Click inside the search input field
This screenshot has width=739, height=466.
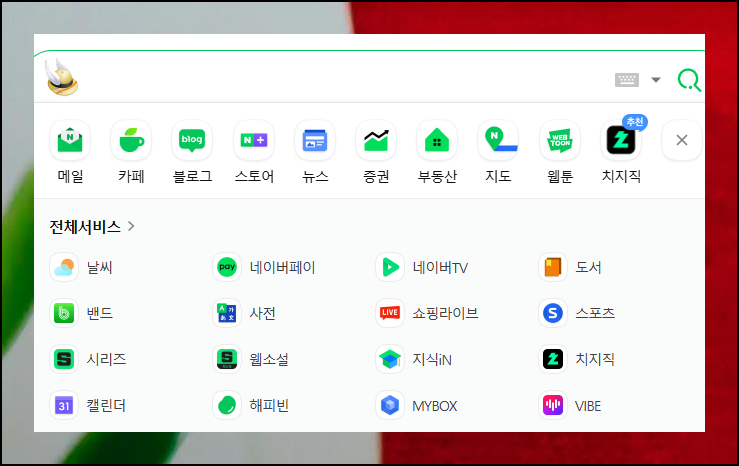[x=346, y=79]
